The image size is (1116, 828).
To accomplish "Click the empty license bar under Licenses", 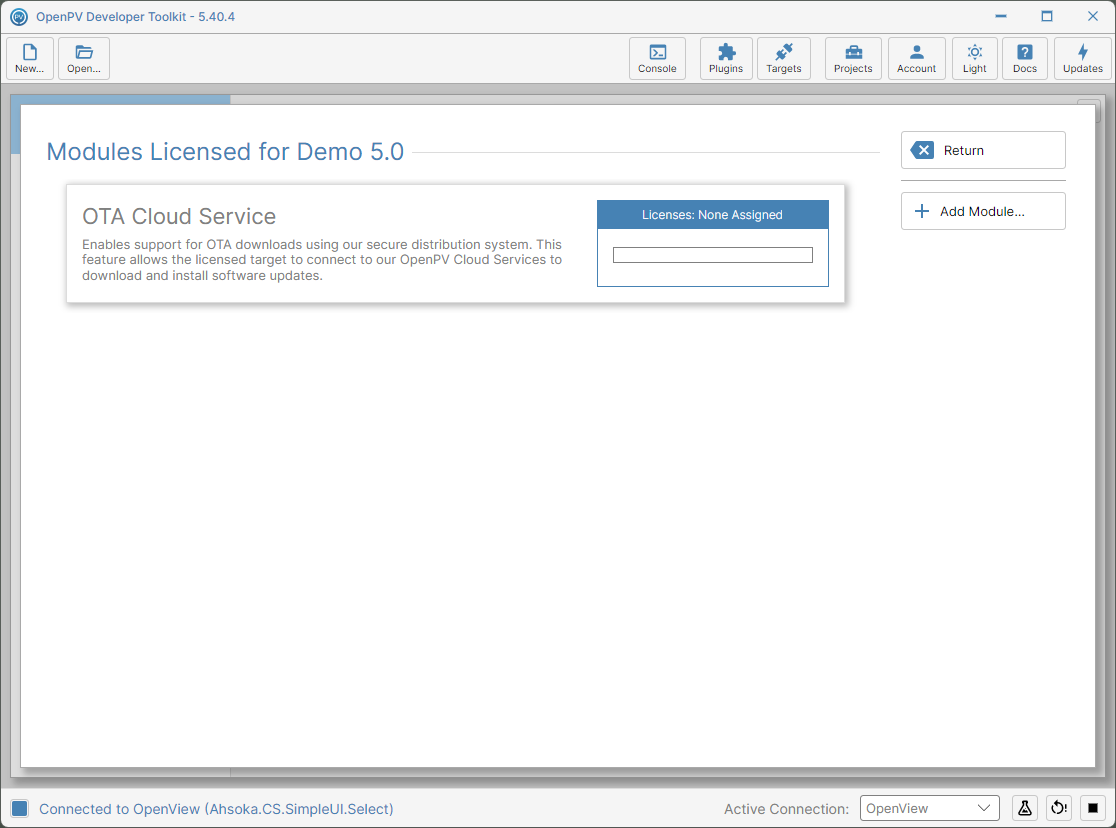I will 712,255.
